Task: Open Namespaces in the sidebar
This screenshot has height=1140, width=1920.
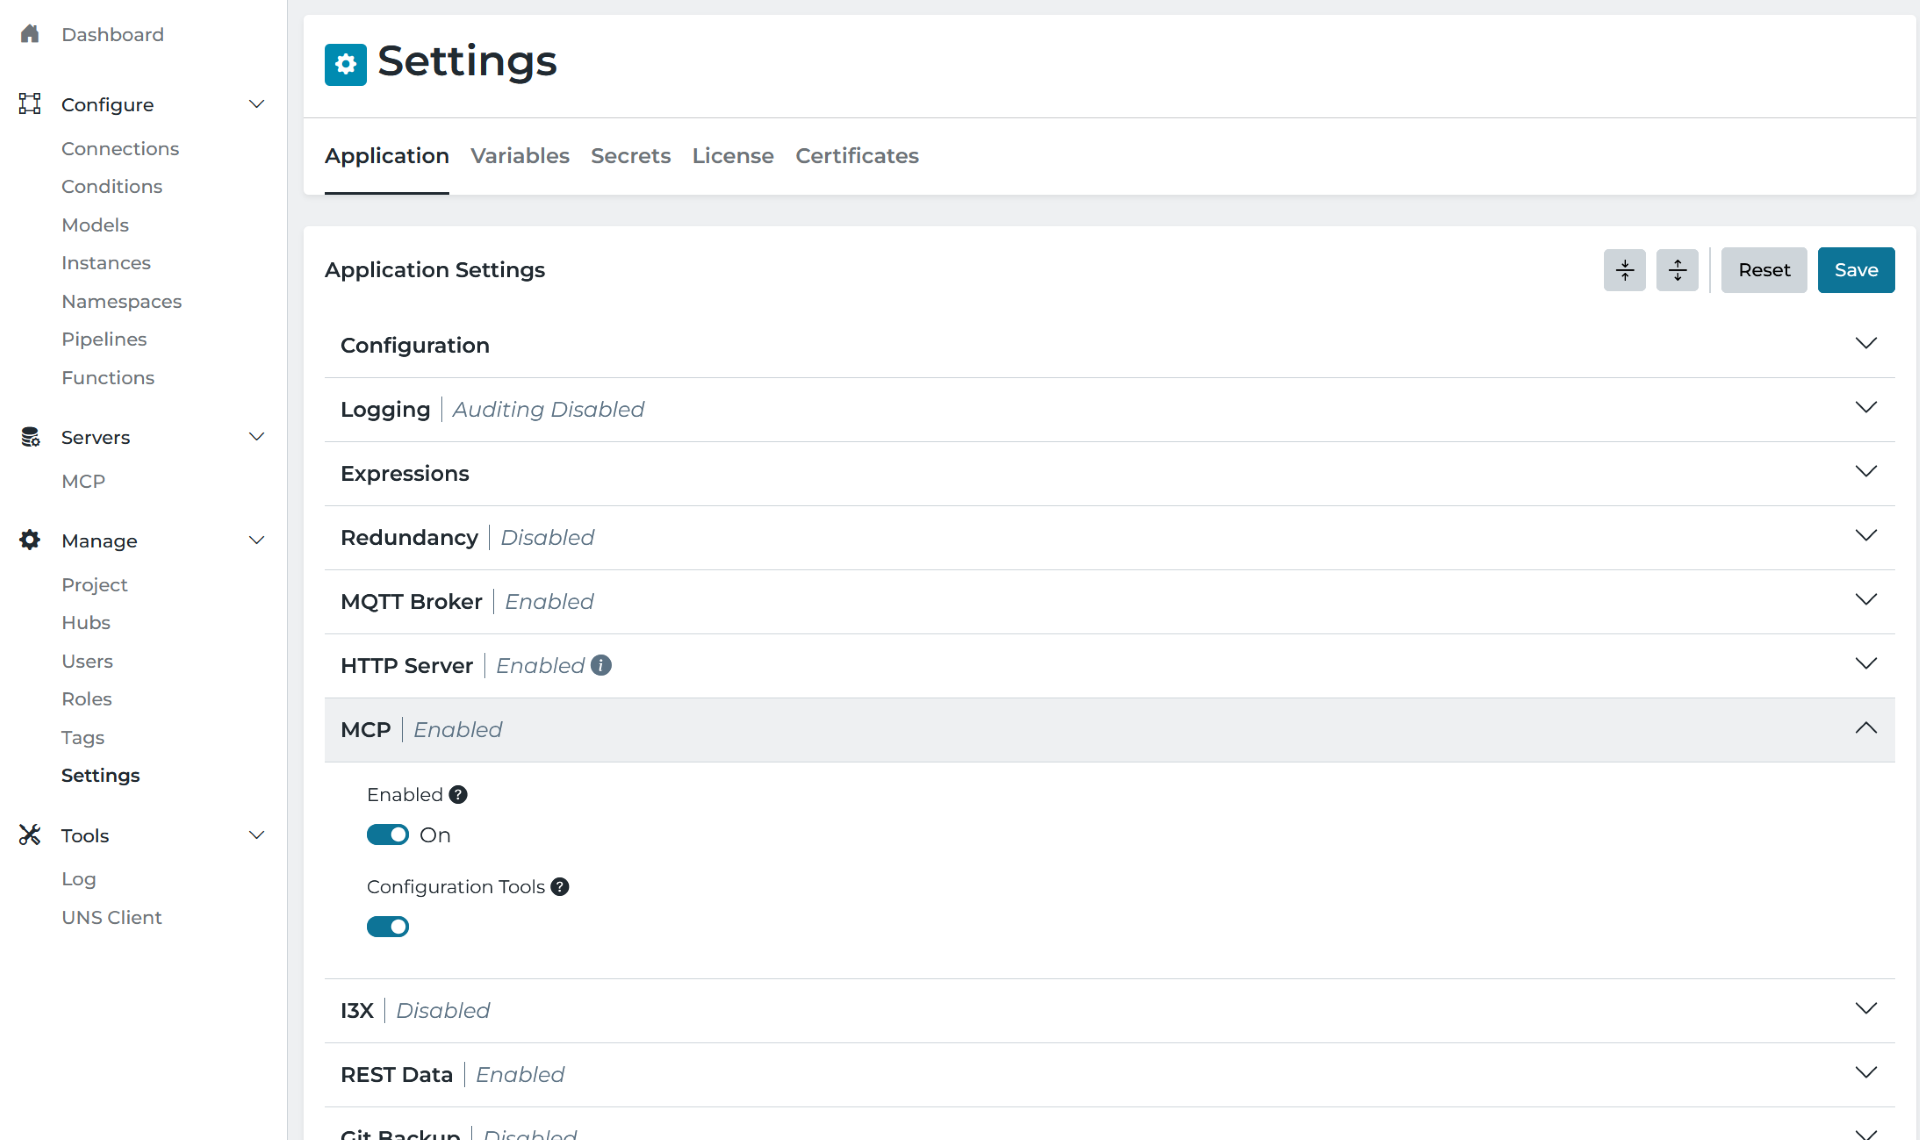Action: (x=122, y=301)
